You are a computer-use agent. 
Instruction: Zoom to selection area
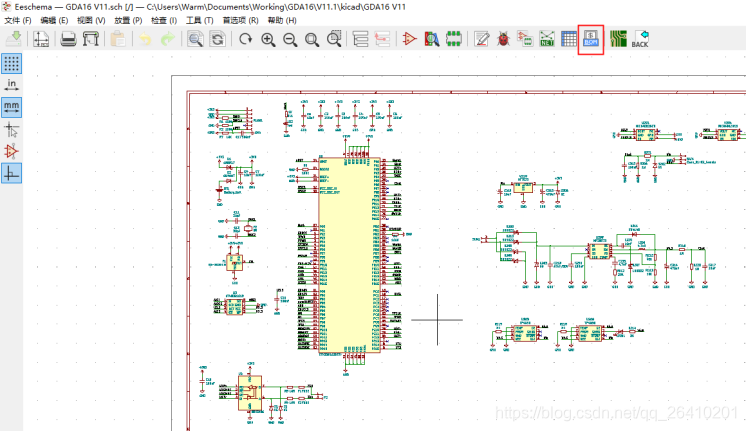[334, 39]
